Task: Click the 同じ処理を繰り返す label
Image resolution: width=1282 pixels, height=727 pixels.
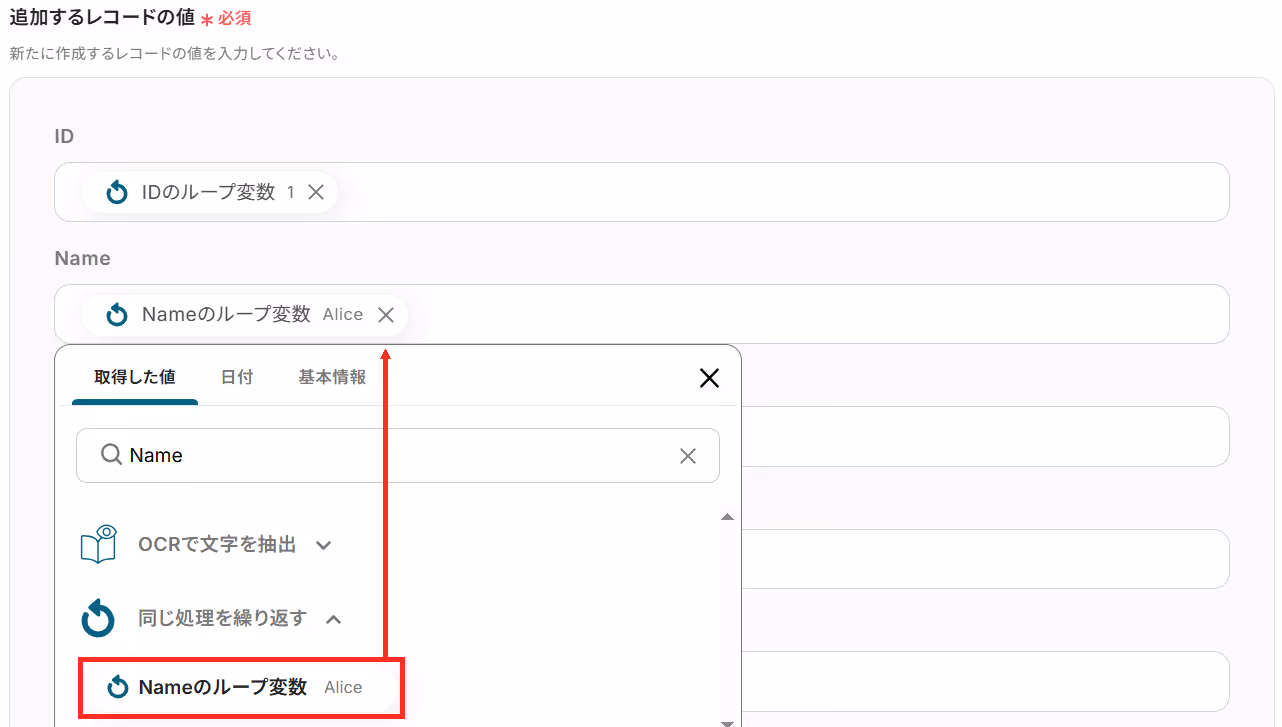Action: 222,619
